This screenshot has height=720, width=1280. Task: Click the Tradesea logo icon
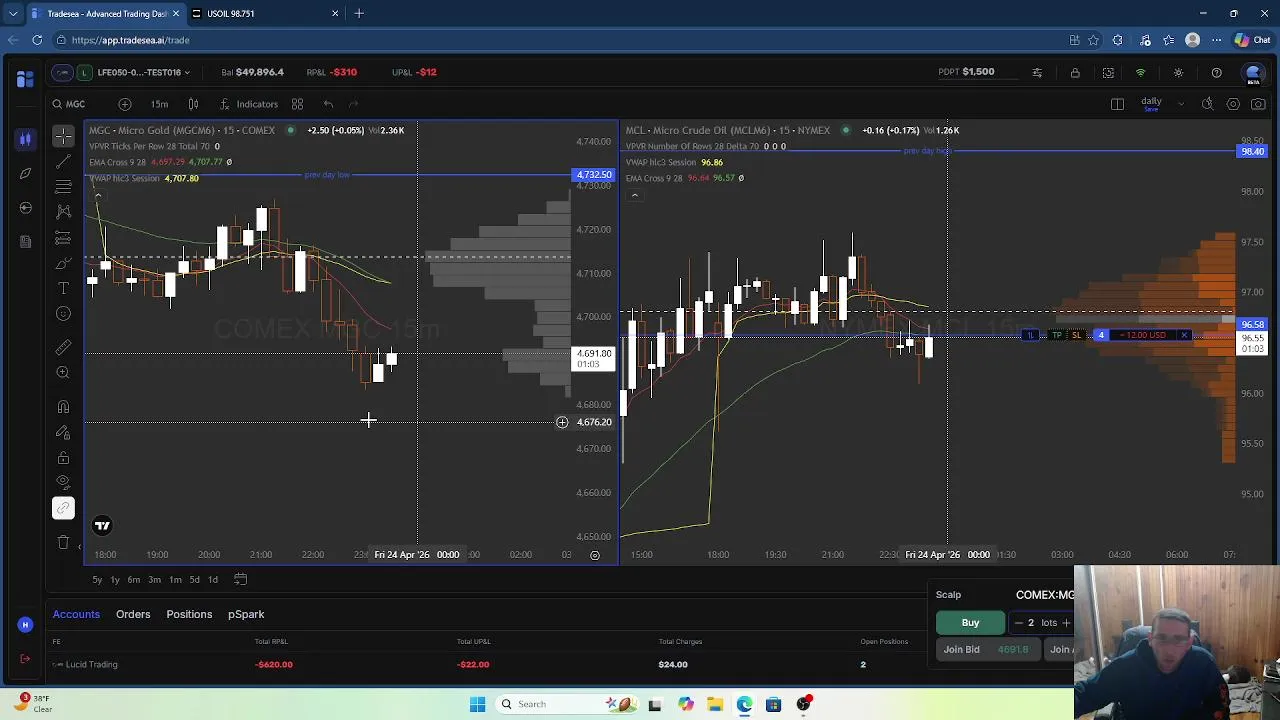tap(25, 78)
